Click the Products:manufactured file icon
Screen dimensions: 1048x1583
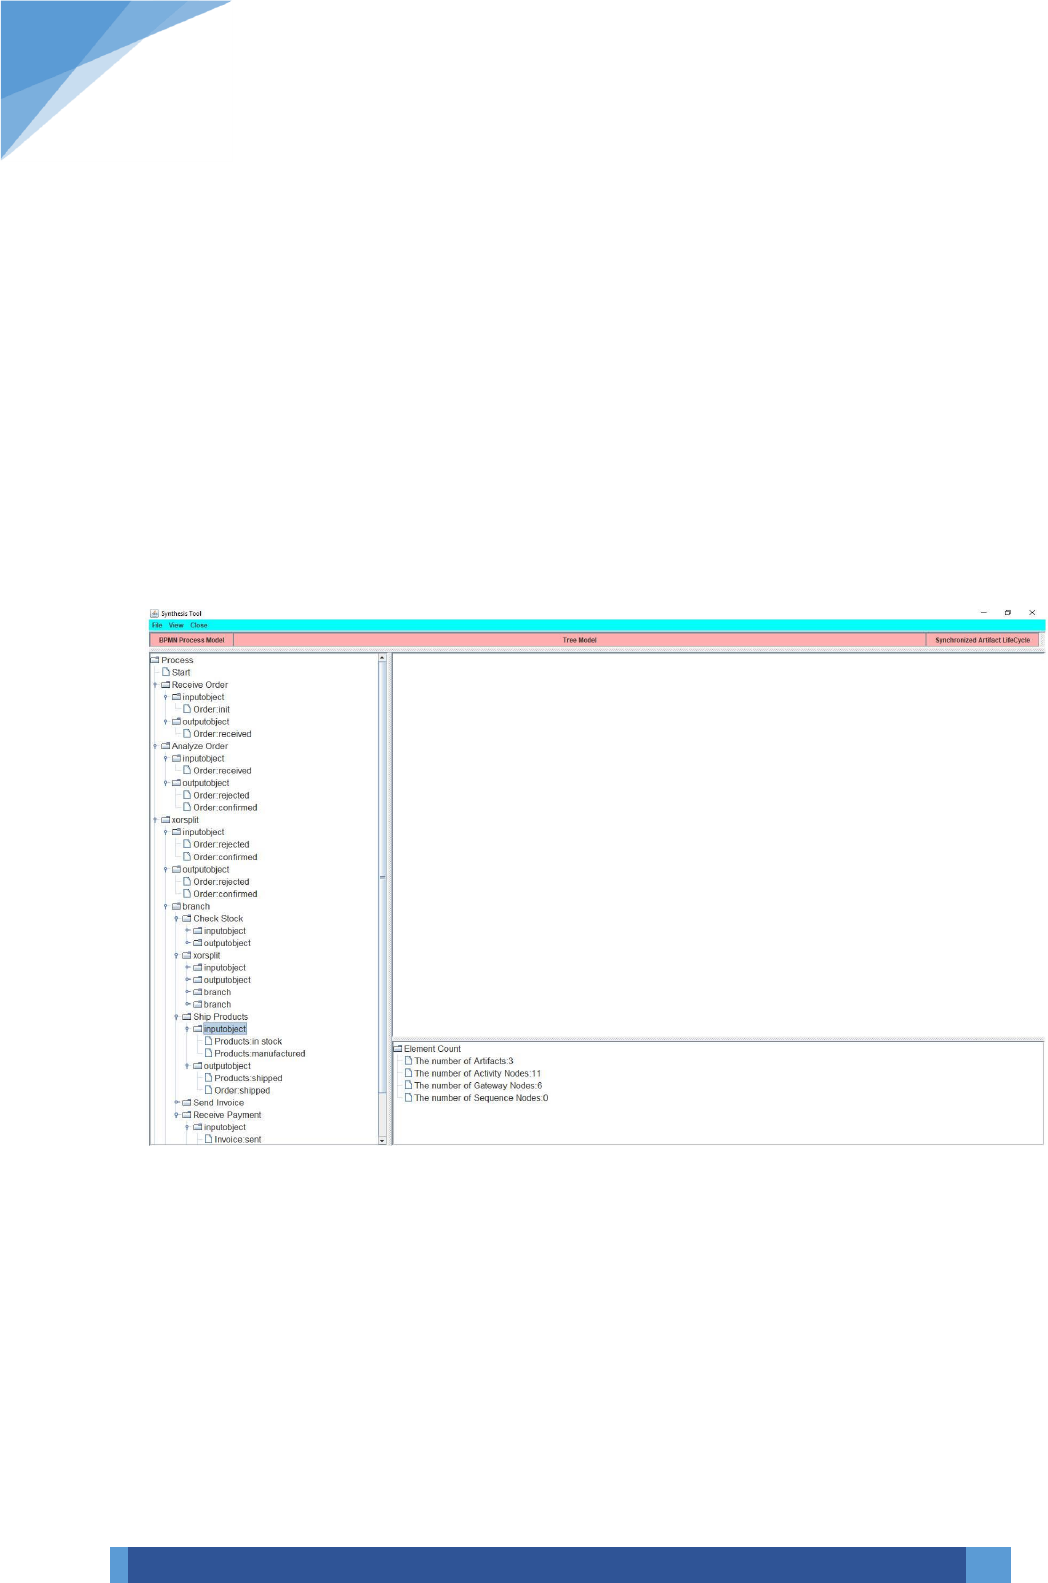208,1053
